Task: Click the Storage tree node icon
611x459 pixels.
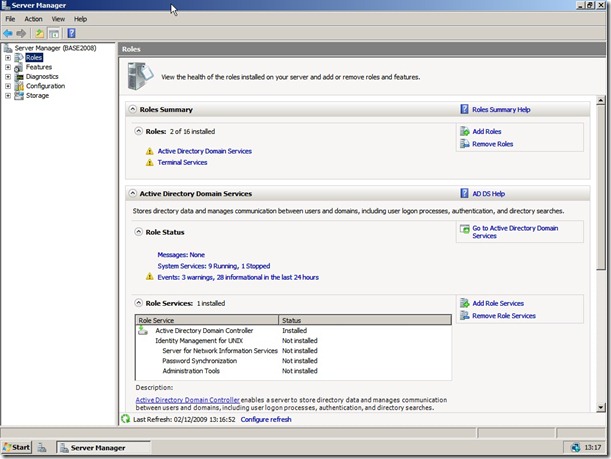Action: [19, 95]
